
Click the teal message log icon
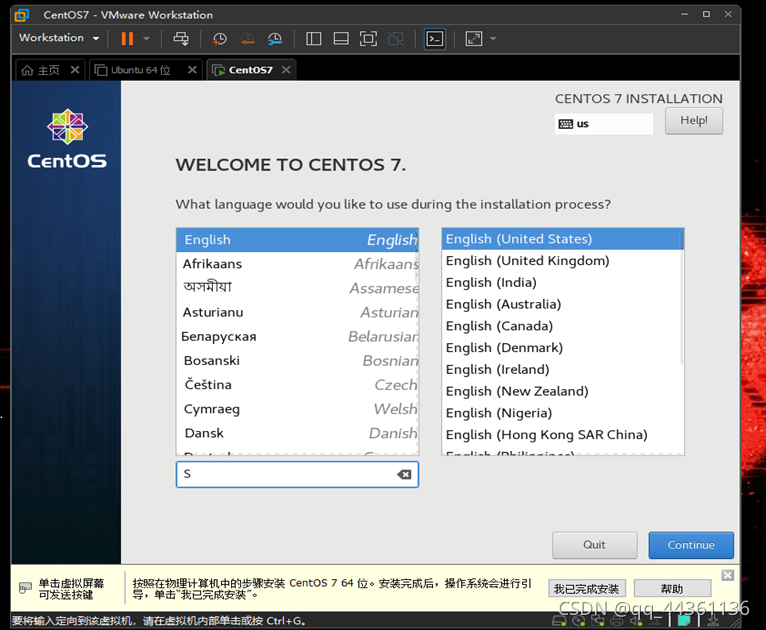click(x=684, y=621)
